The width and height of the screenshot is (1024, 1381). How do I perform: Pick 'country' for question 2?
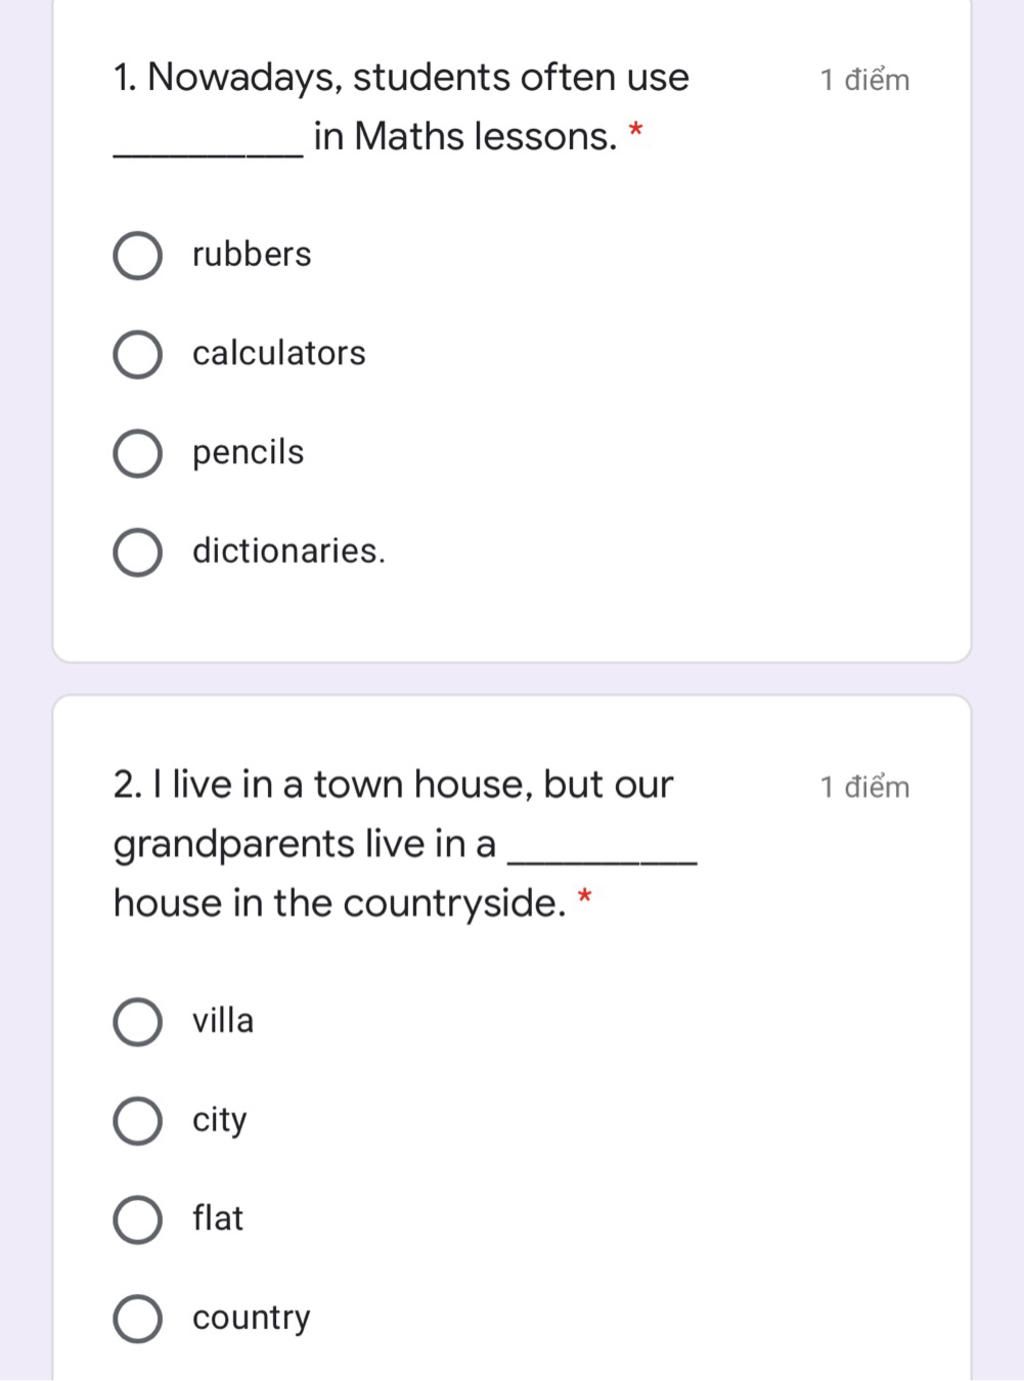pyautogui.click(x=137, y=1319)
